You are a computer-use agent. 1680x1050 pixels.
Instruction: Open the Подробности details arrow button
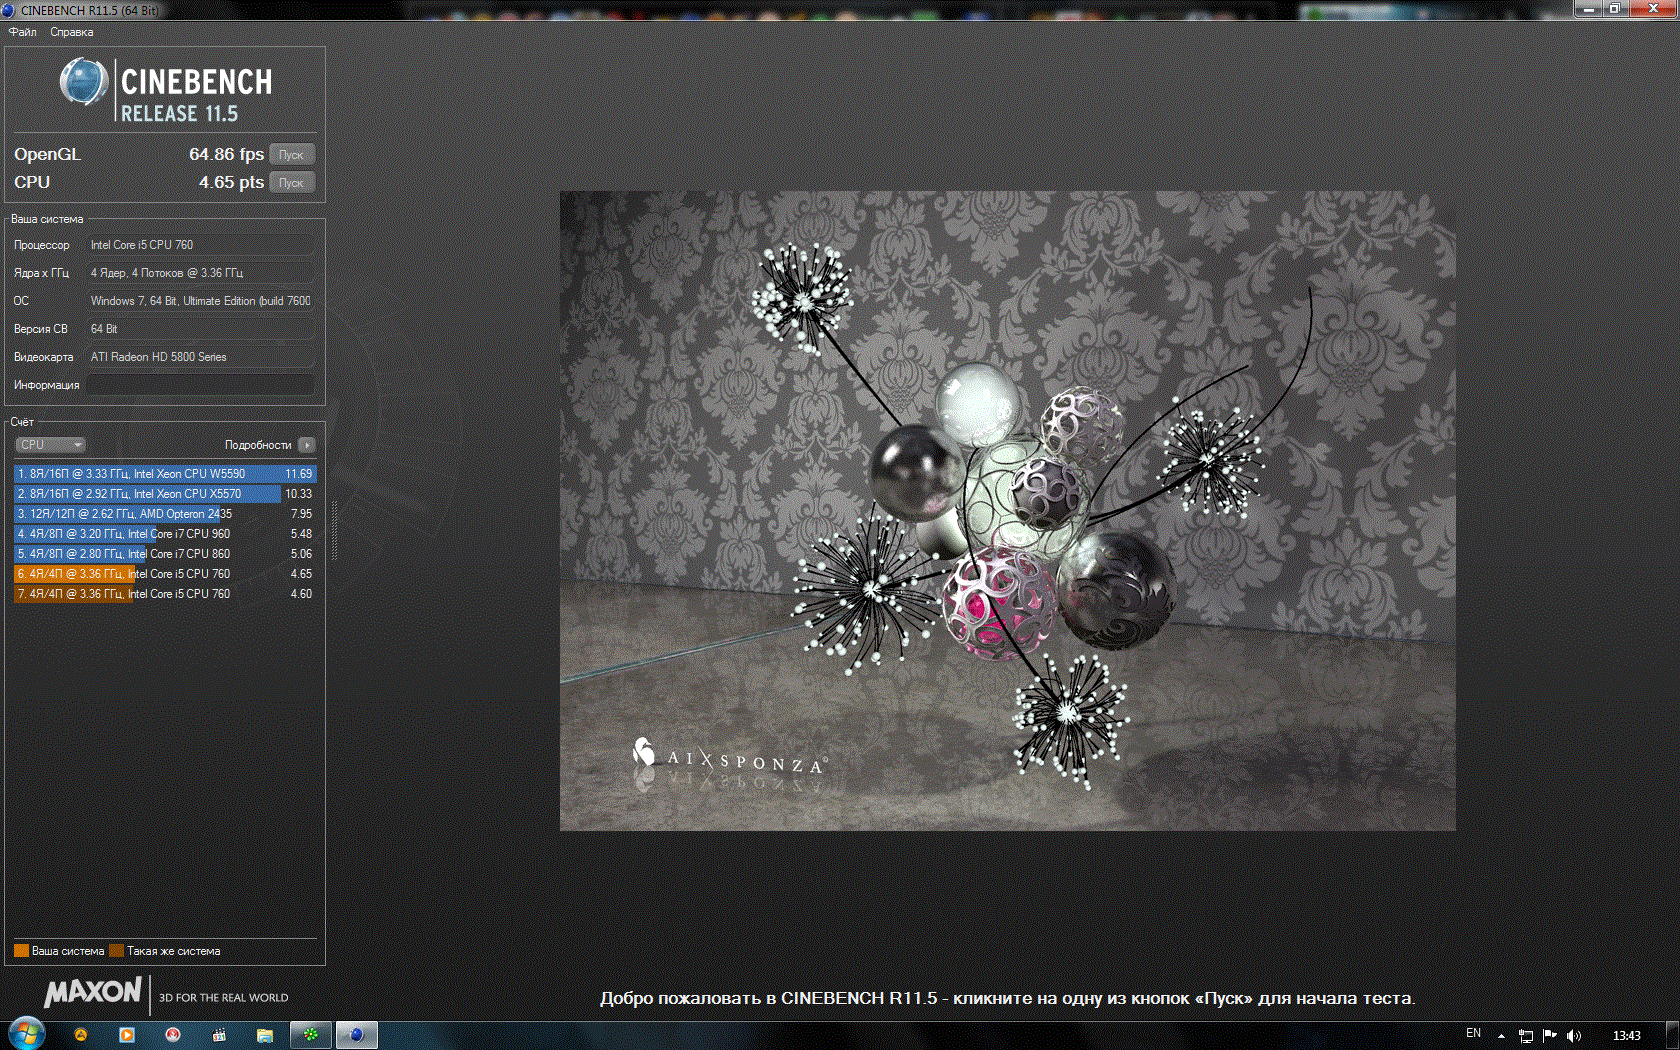307,445
